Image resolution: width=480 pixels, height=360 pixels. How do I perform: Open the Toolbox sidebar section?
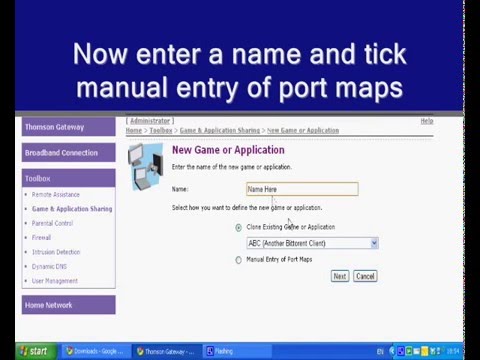pyautogui.click(x=69, y=178)
